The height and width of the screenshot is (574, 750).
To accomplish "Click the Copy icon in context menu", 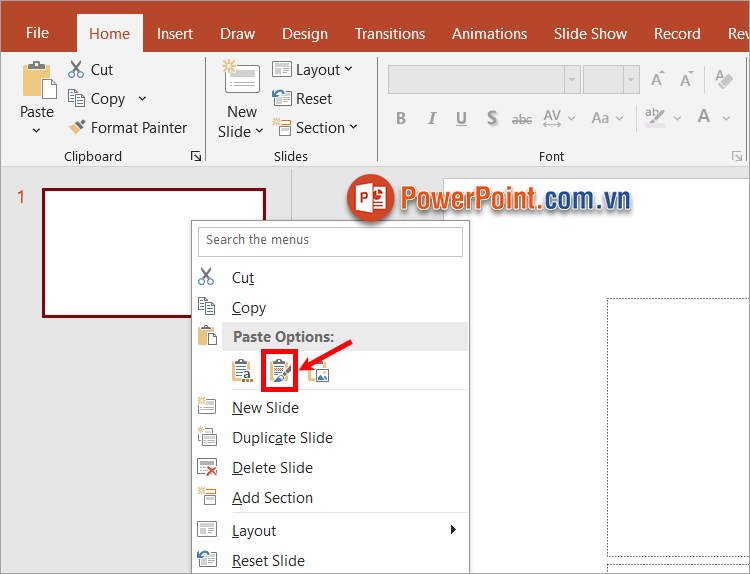I will pos(207,307).
